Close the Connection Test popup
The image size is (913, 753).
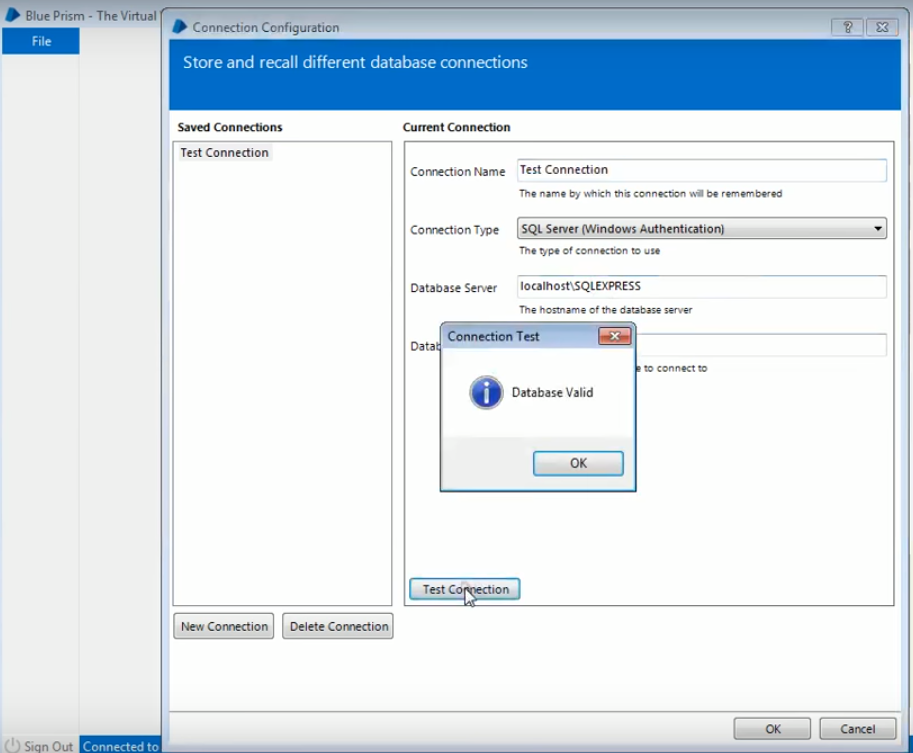pos(614,336)
